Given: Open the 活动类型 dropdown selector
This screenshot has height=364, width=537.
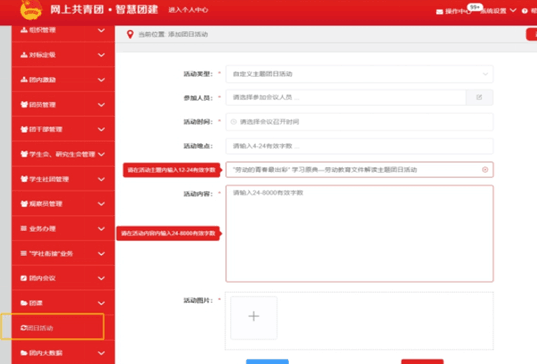Looking at the screenshot, I should coord(359,74).
